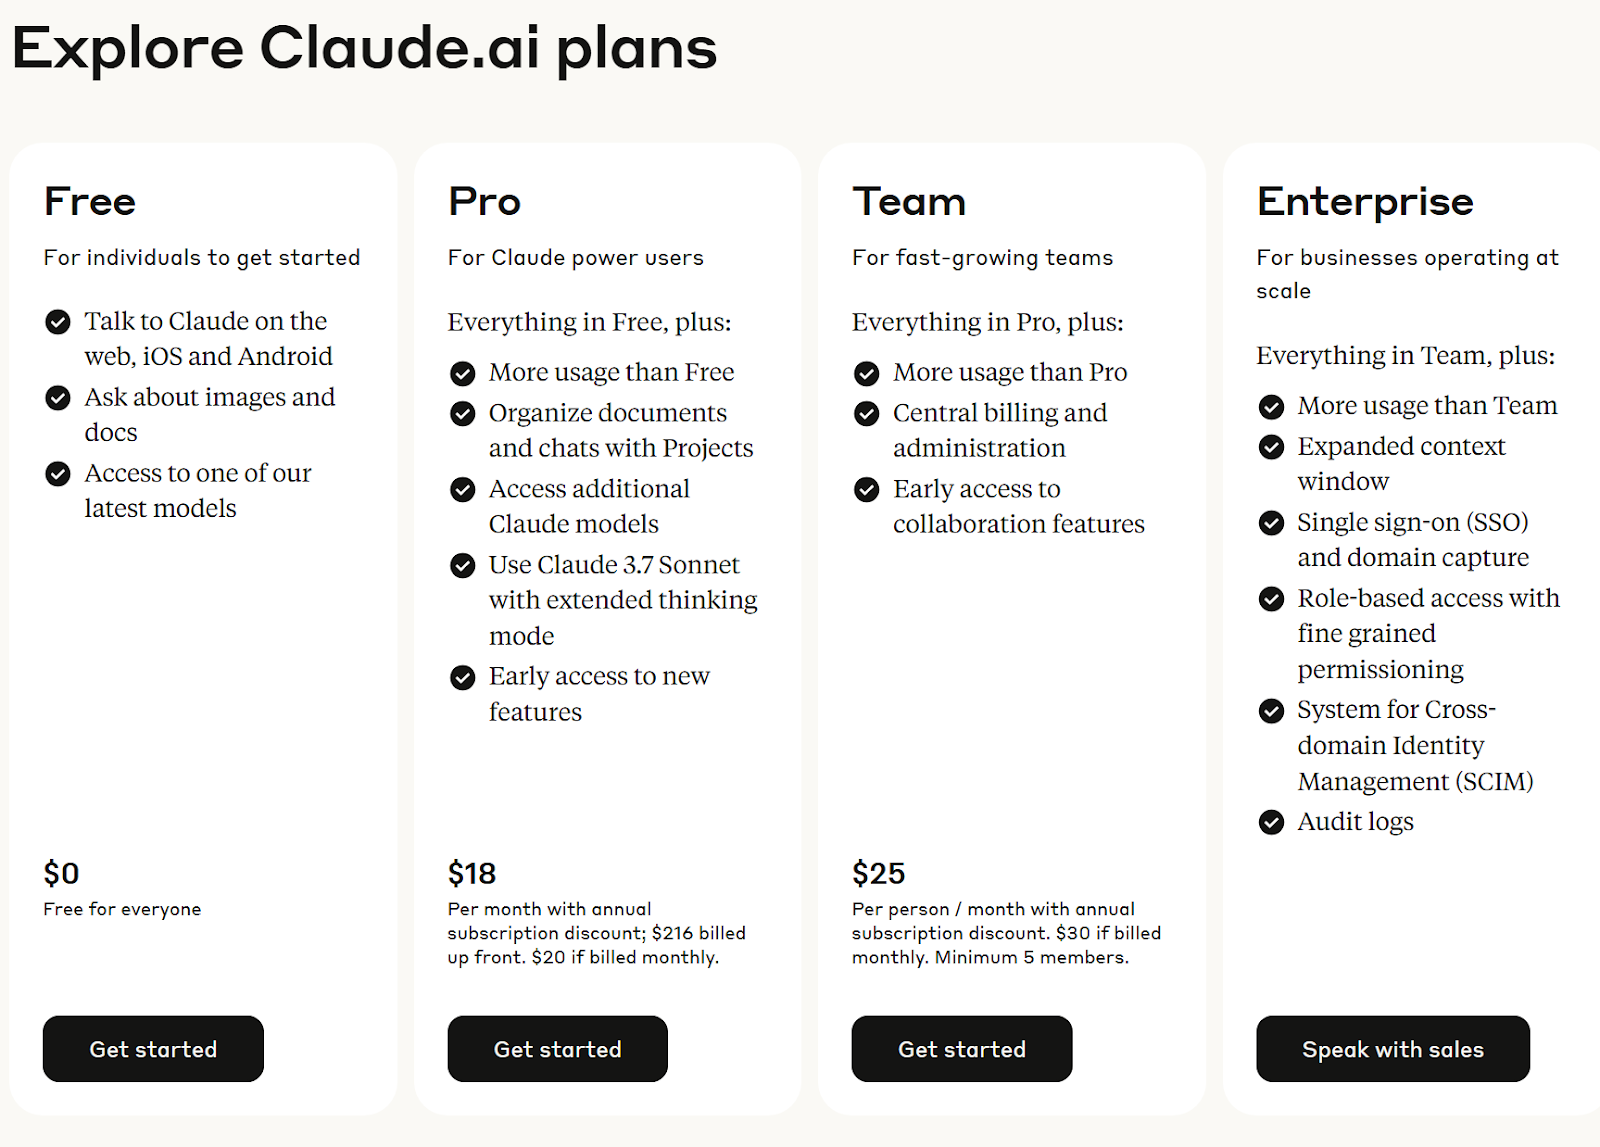Click "Get started" under the Team plan
Viewport: 1600px width, 1147px height.
(961, 1049)
